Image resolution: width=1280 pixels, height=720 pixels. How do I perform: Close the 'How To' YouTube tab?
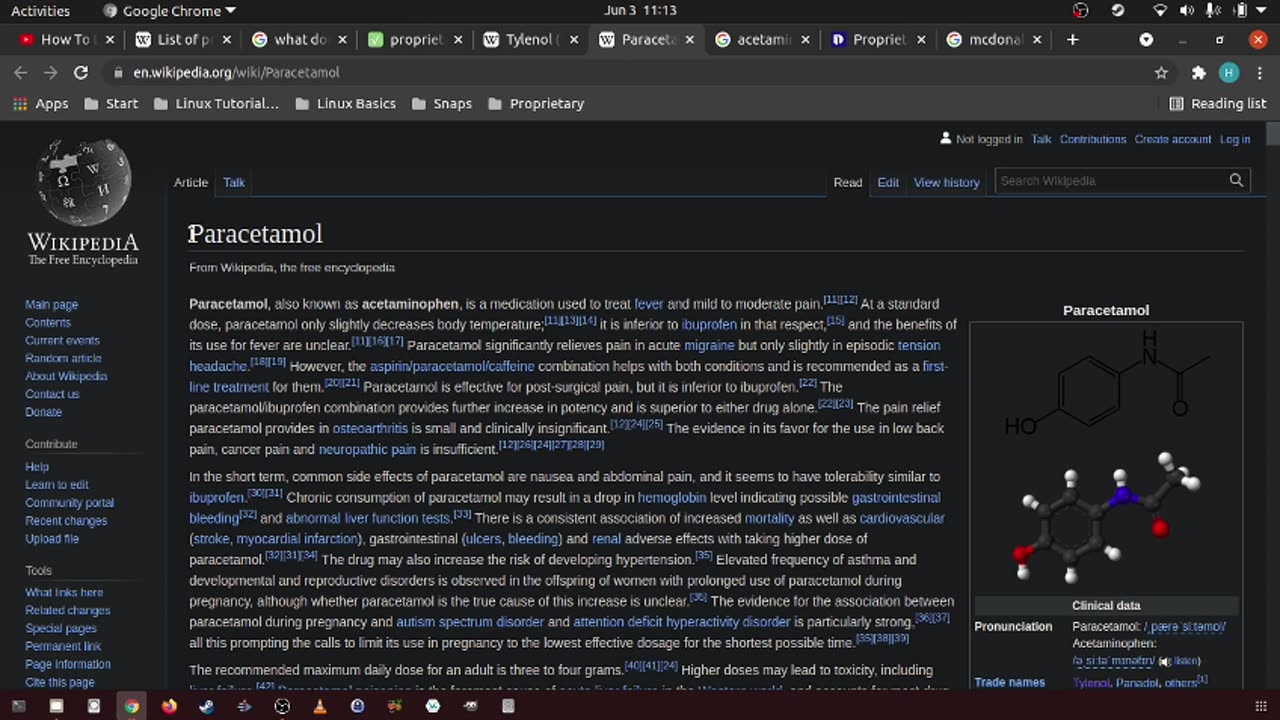110,40
